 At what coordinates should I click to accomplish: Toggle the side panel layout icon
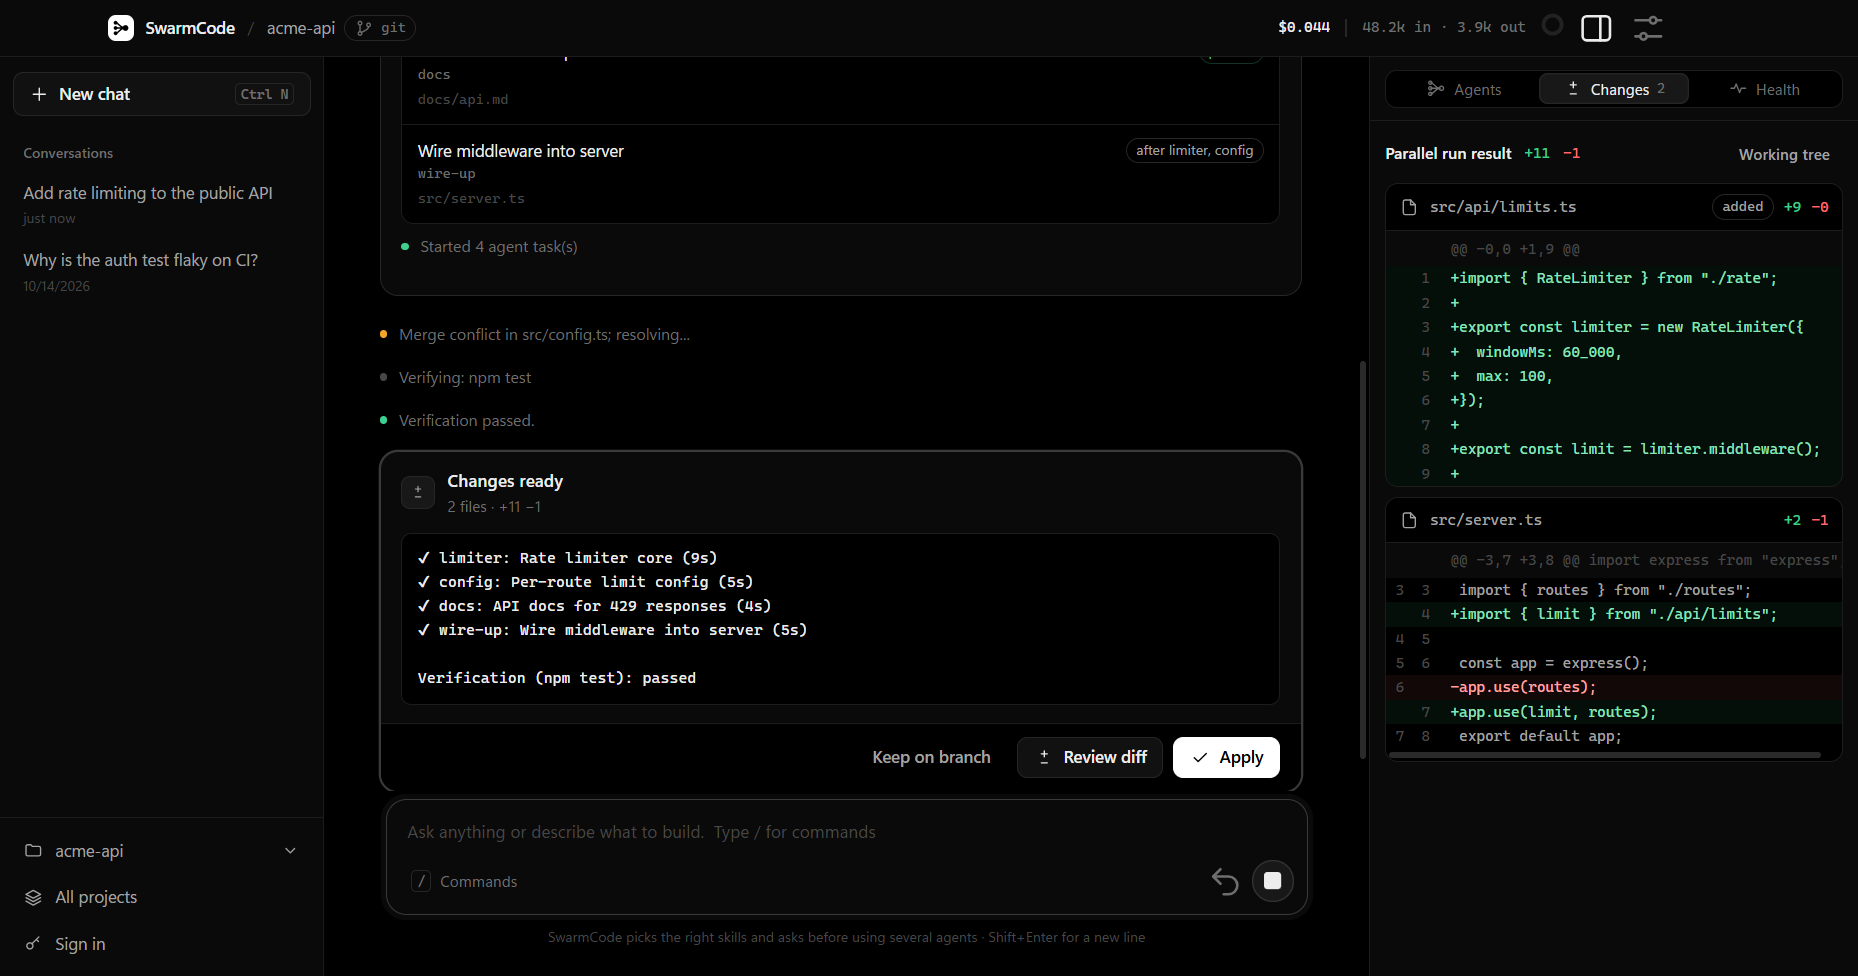click(1596, 28)
